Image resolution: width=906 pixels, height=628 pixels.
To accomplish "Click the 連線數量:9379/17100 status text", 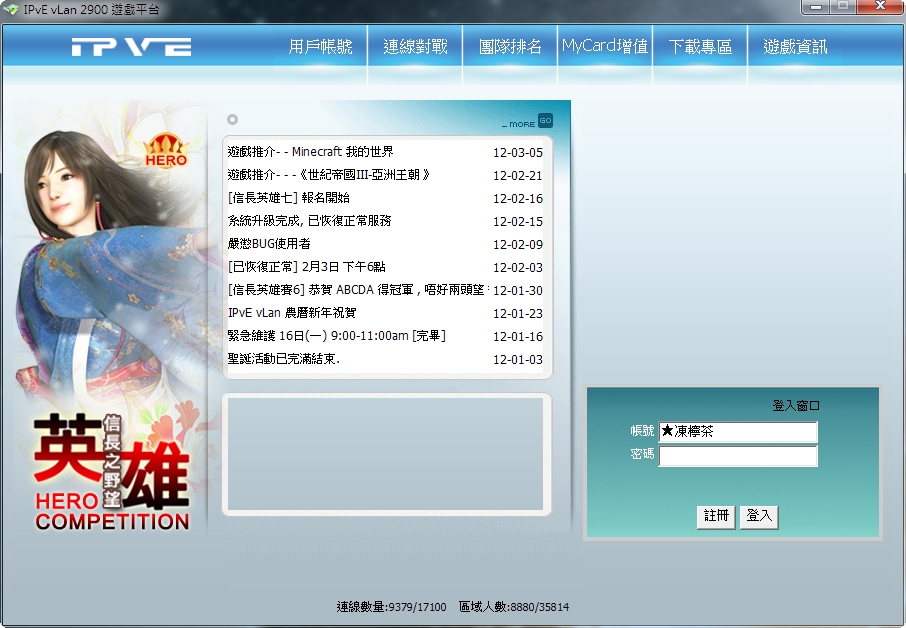I will pyautogui.click(x=391, y=607).
